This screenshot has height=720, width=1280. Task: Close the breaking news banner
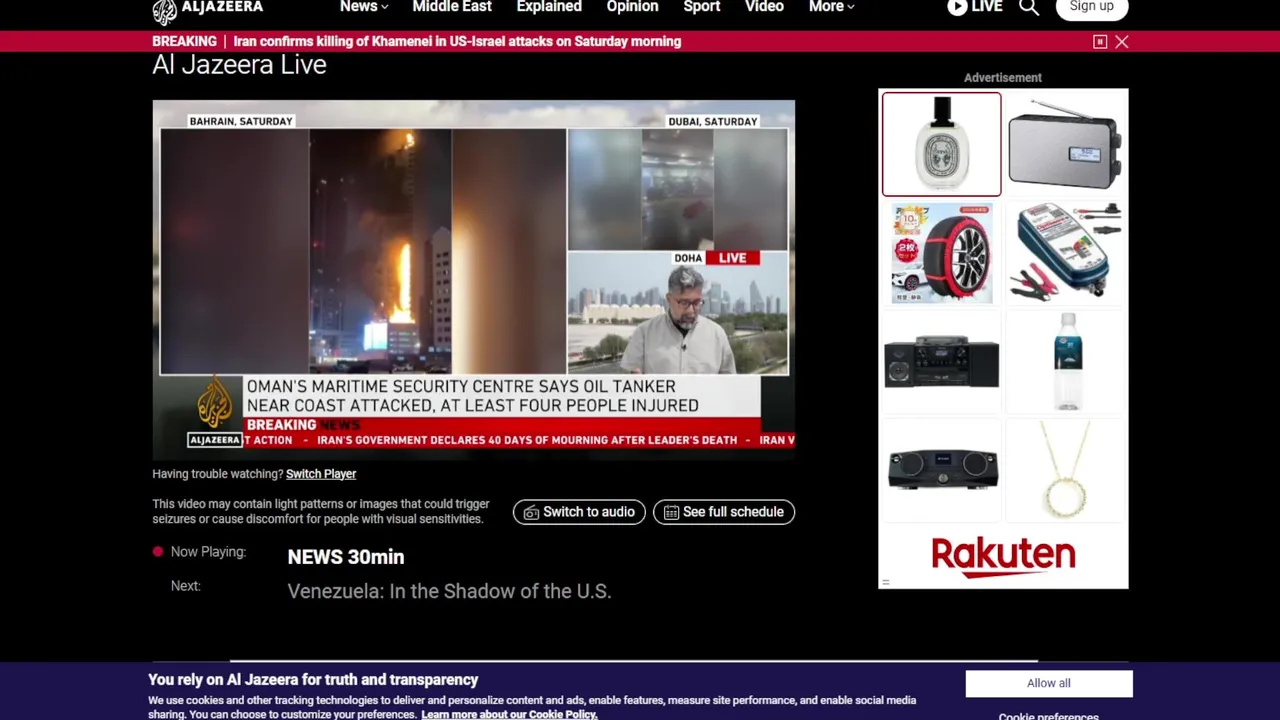(1122, 41)
